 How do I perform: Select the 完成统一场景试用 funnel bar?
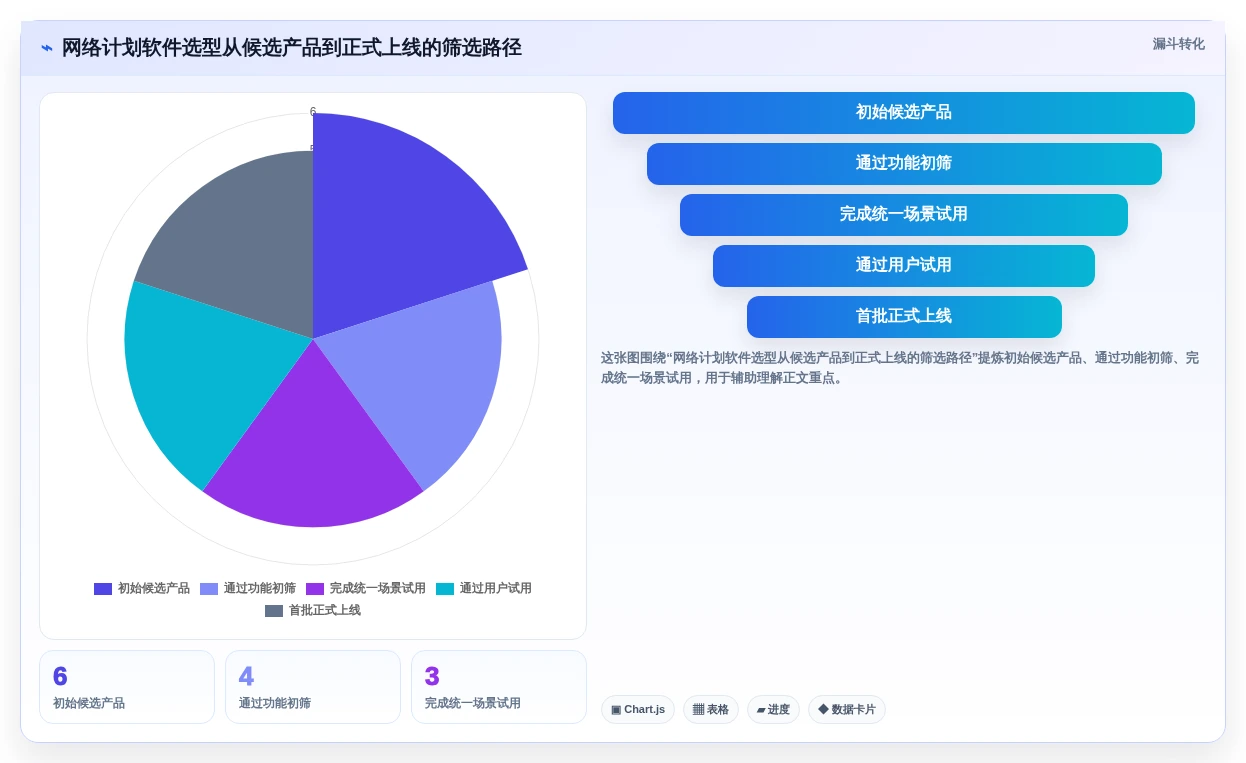904,215
